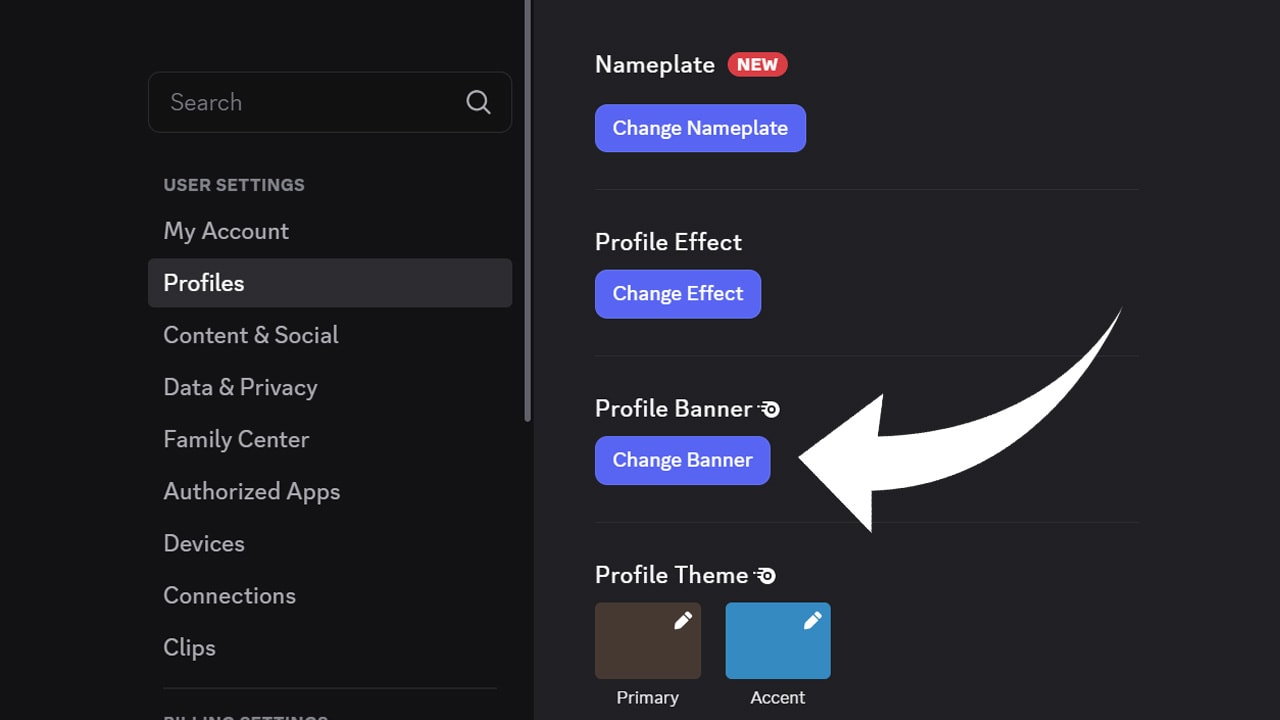Screen dimensions: 1280x720
Task: Click the pencil icon on the Primary swatch
Action: [683, 618]
